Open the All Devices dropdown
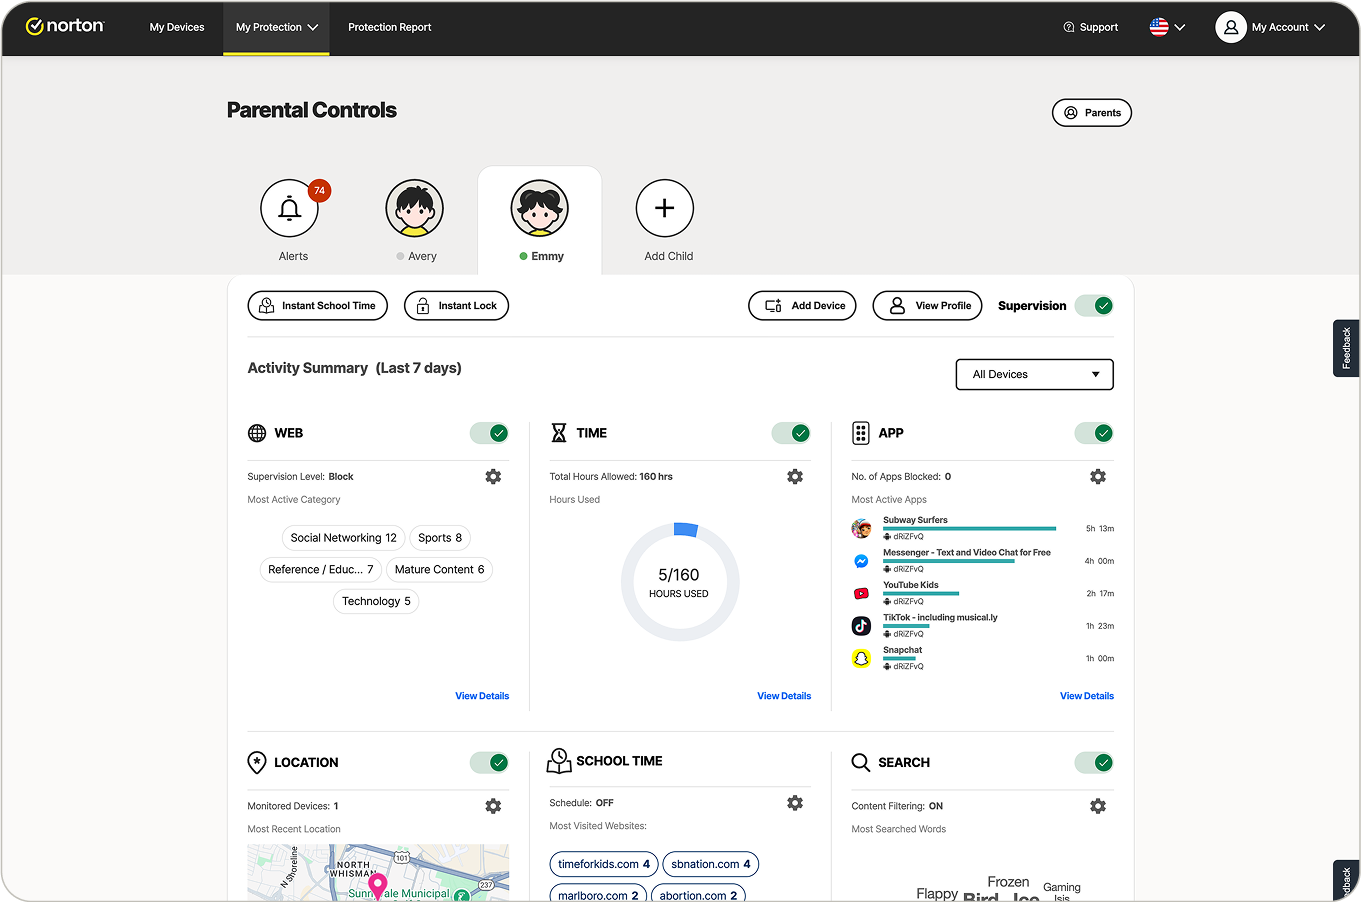Screen dimensions: 1361x902 [1035, 374]
